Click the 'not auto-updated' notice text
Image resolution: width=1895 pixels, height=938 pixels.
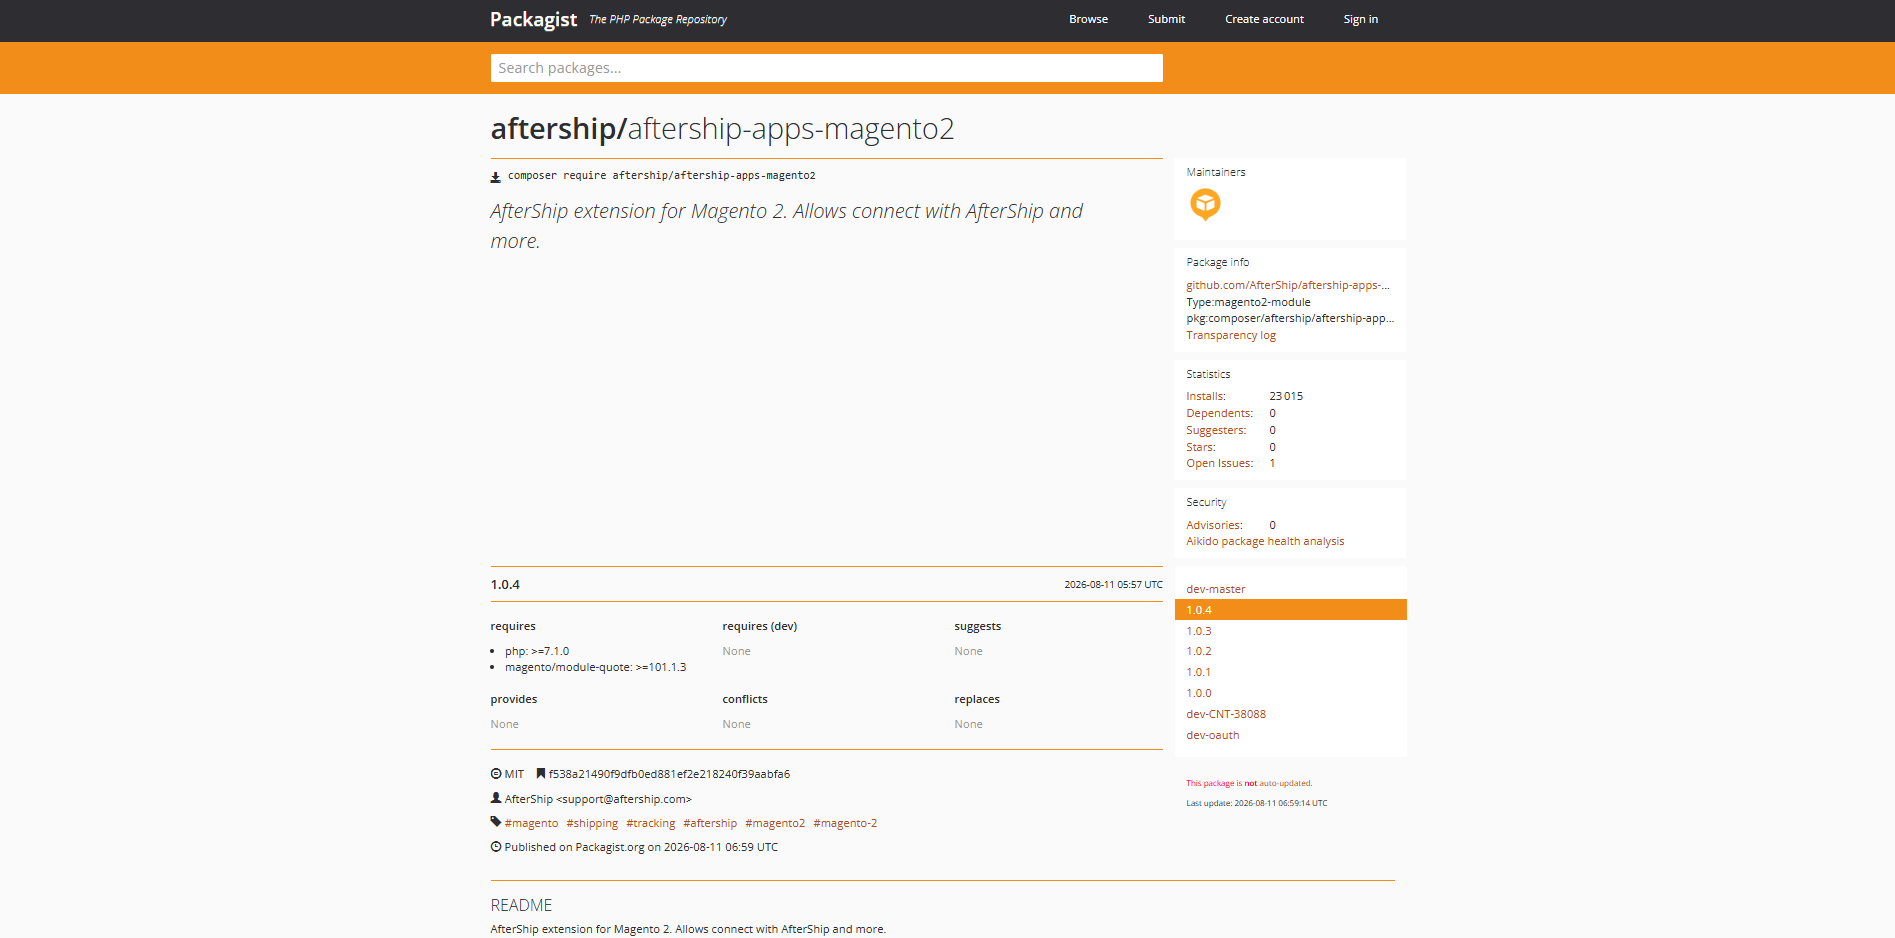pos(1249,783)
